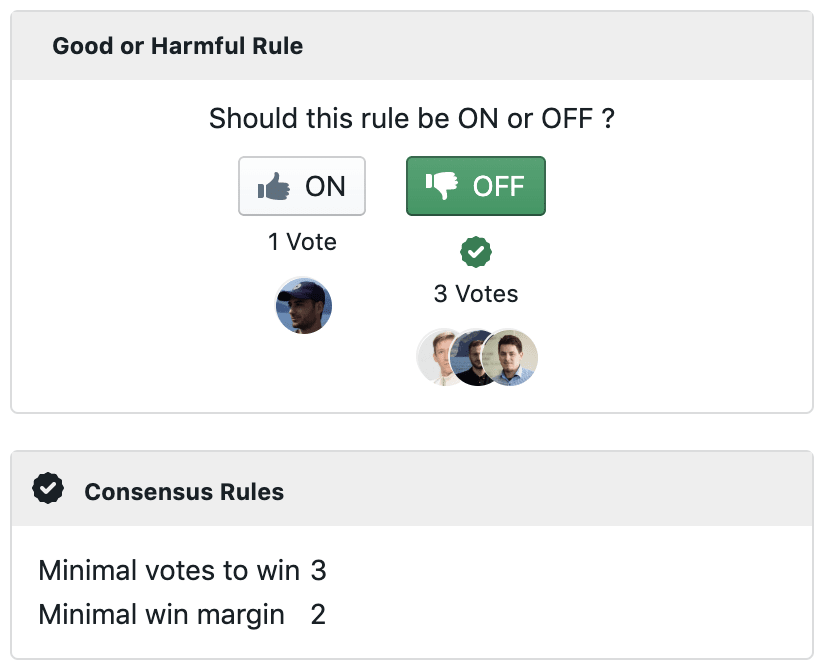Screen dimensions: 830x672
Task: Click the Minimal votes to win label
Action: tap(169, 570)
